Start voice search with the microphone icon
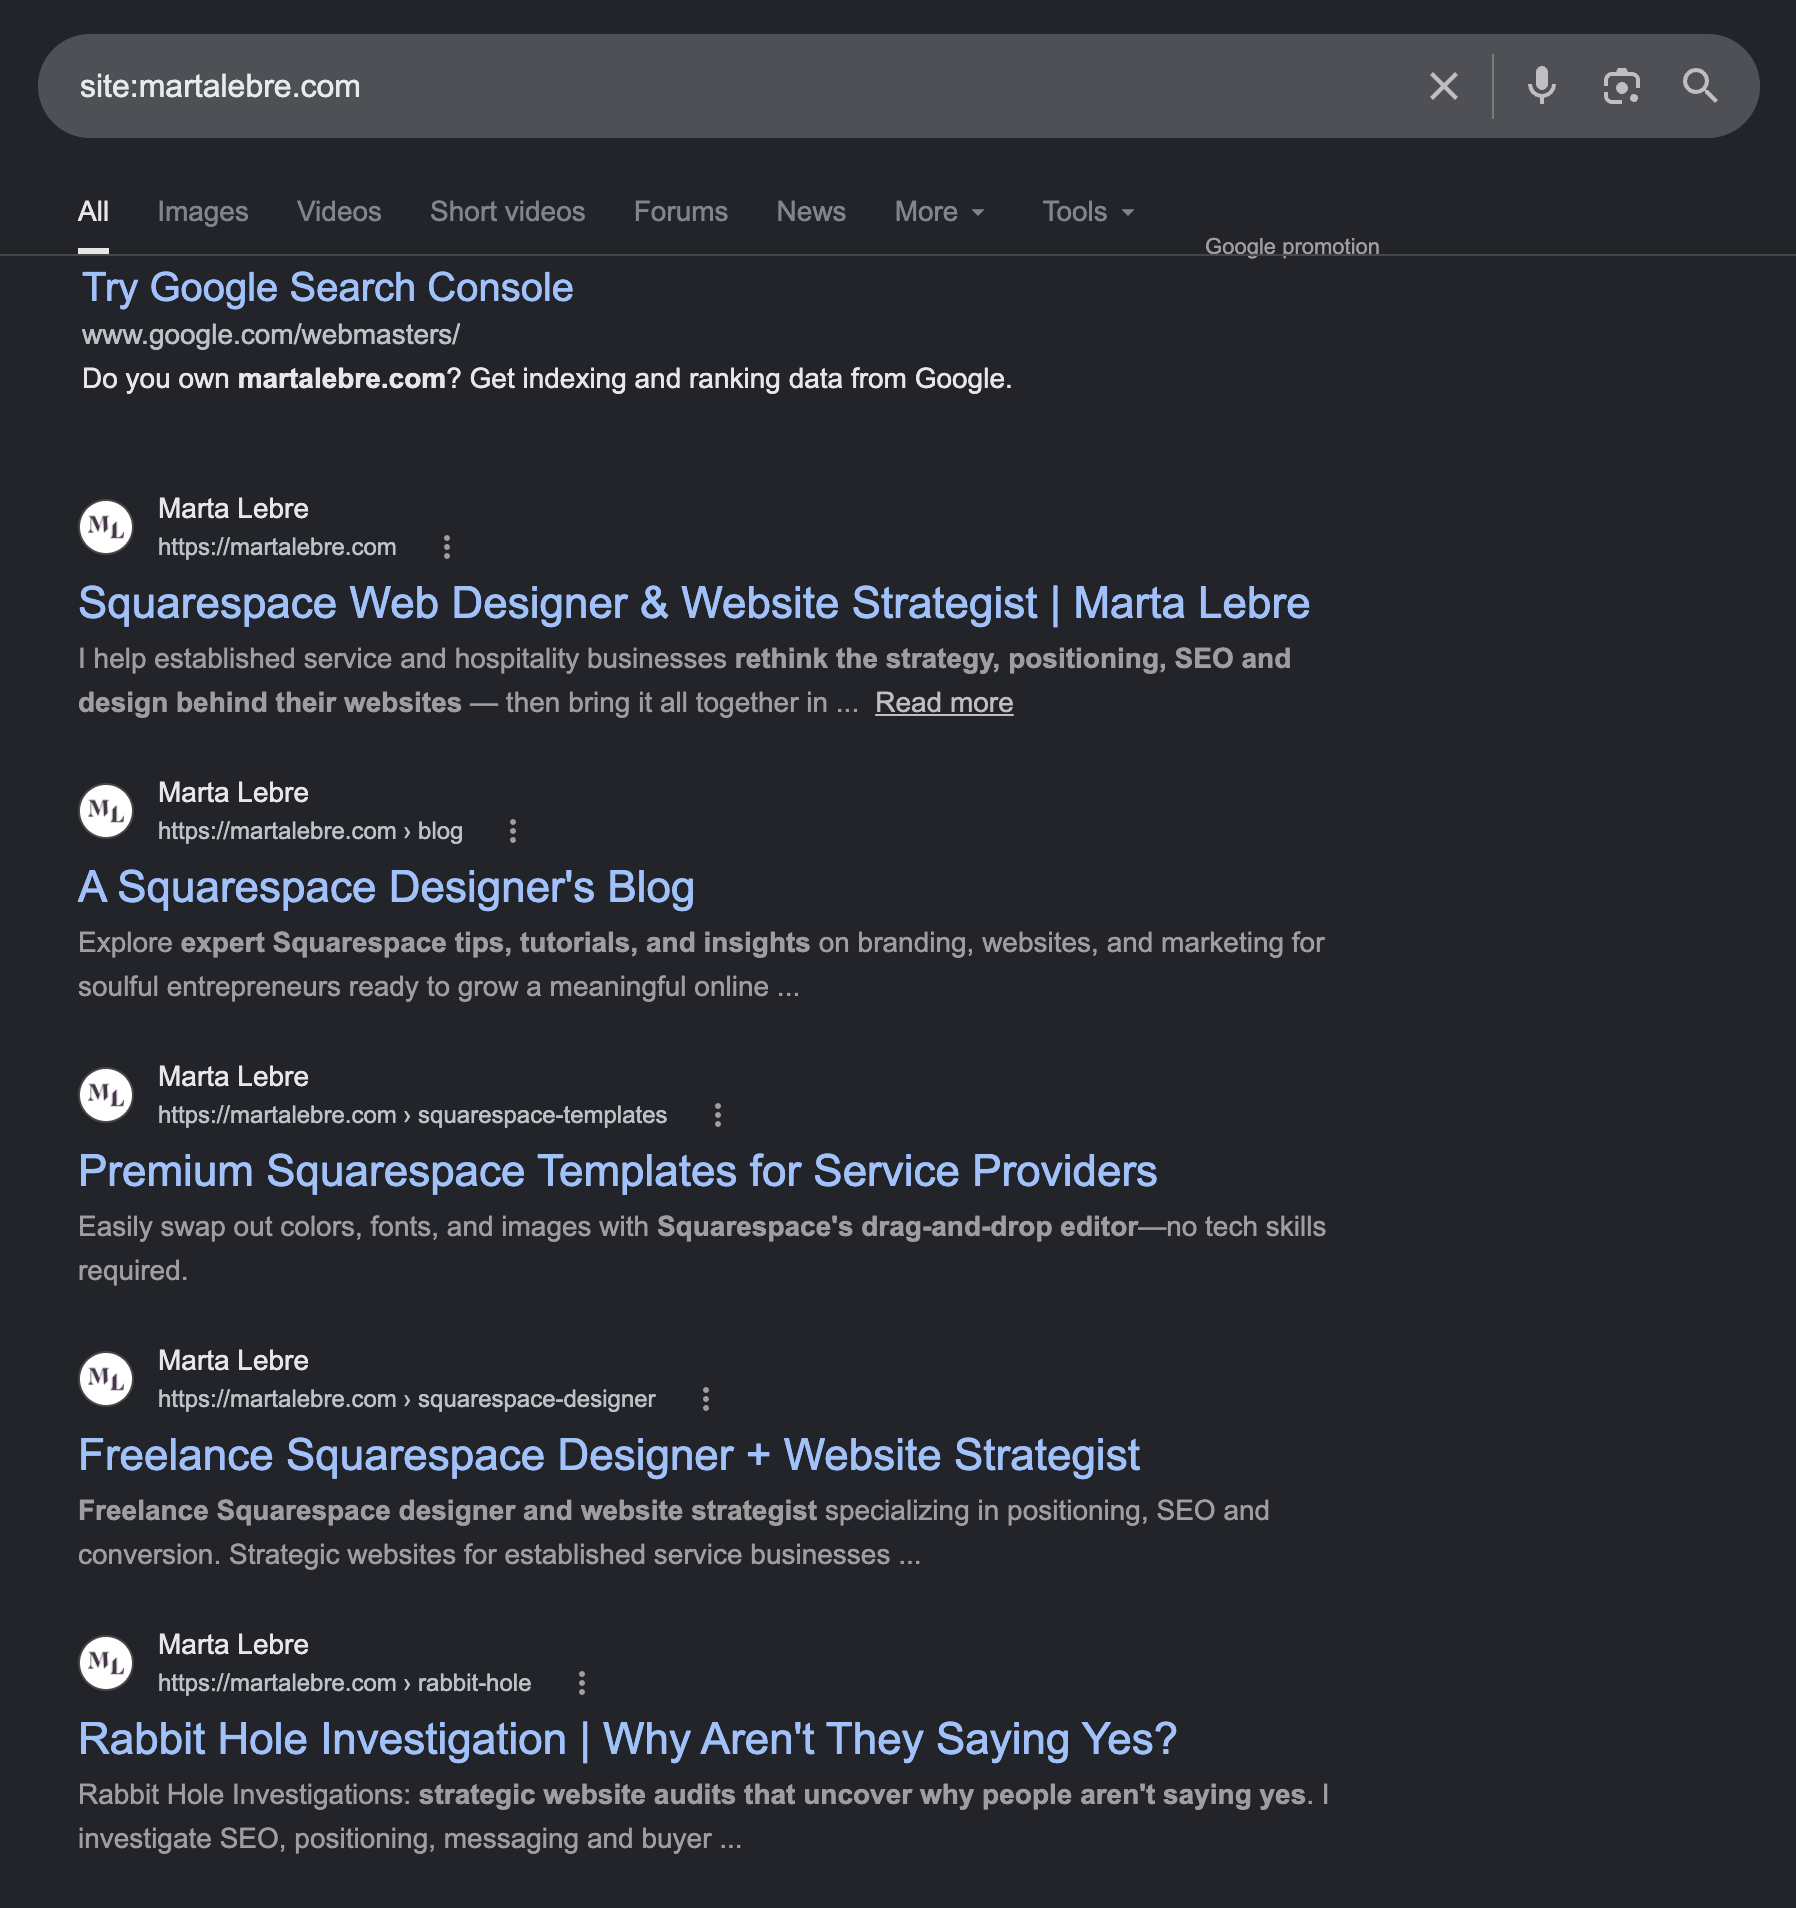 tap(1541, 86)
